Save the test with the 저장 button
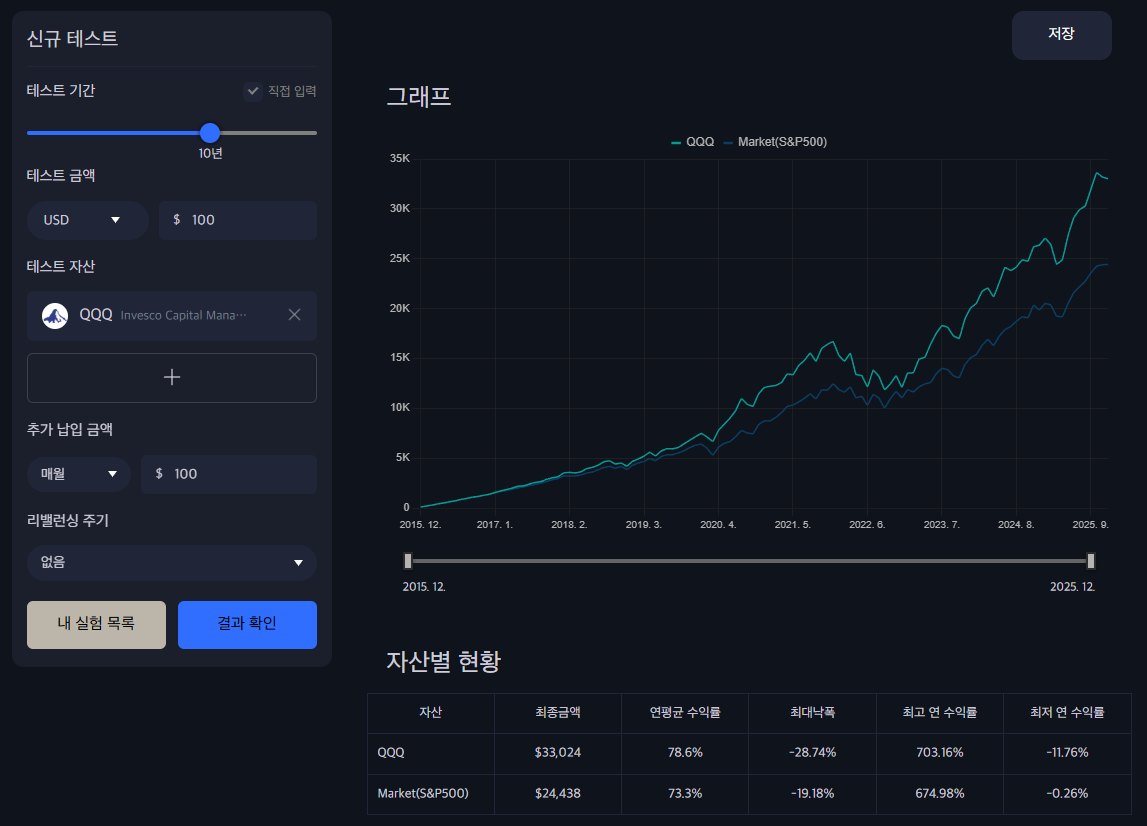Image resolution: width=1147 pixels, height=826 pixels. [1061, 35]
